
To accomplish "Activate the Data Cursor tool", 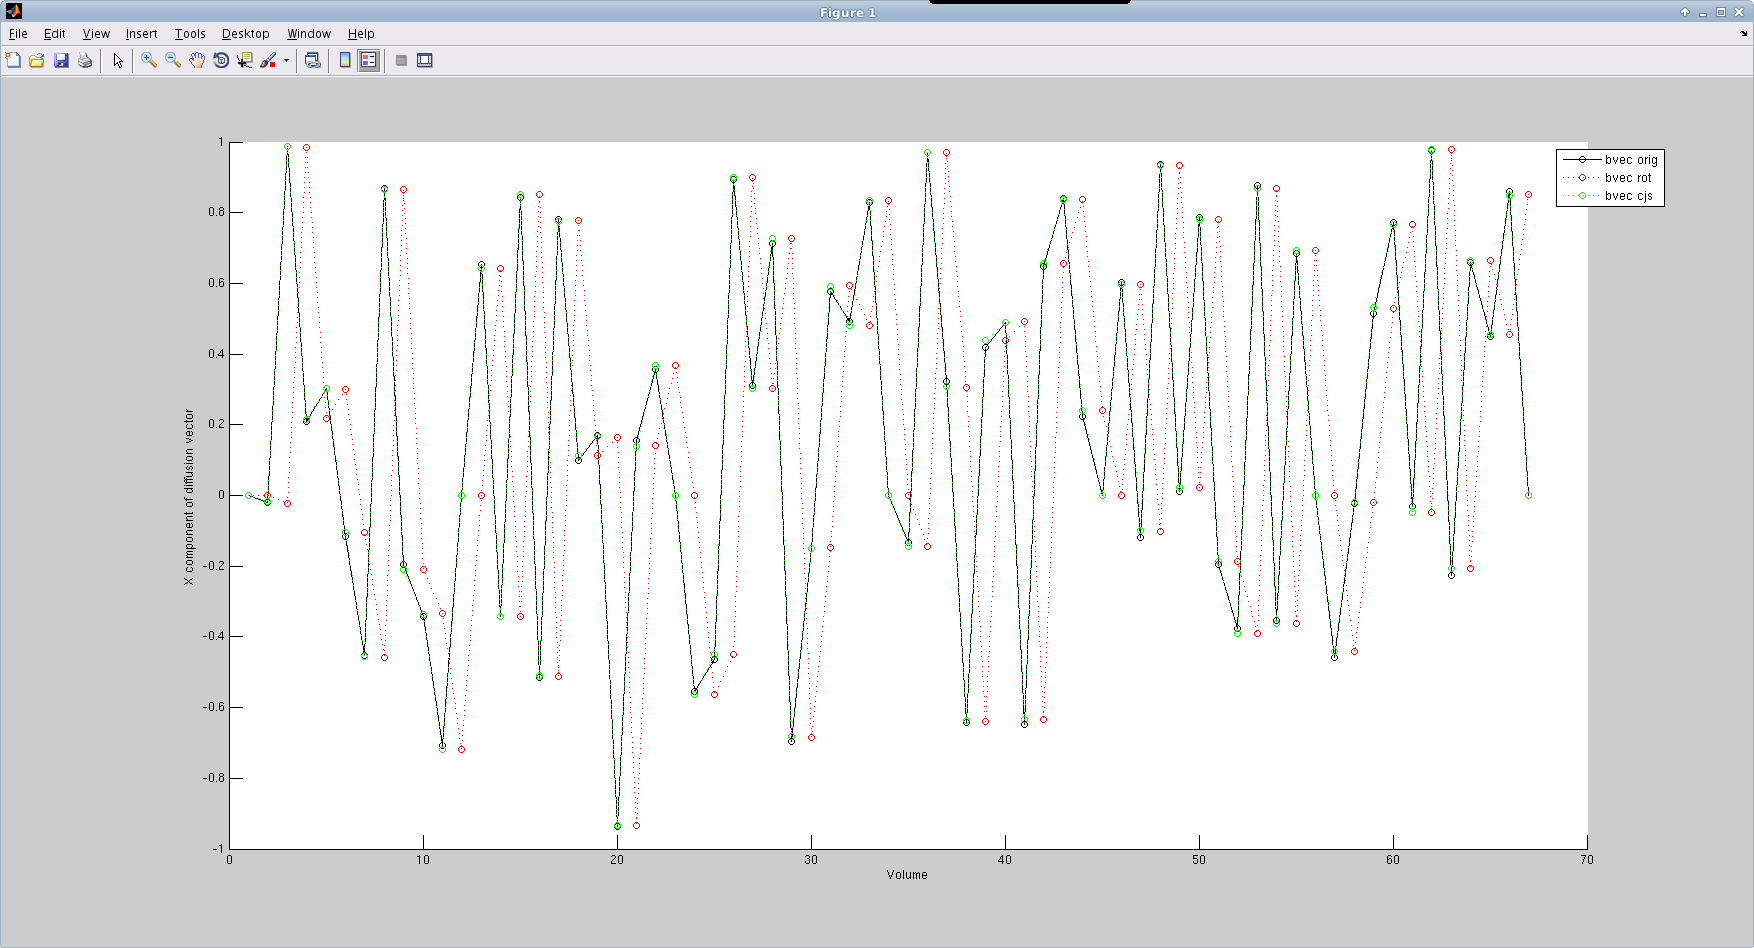I will (245, 60).
